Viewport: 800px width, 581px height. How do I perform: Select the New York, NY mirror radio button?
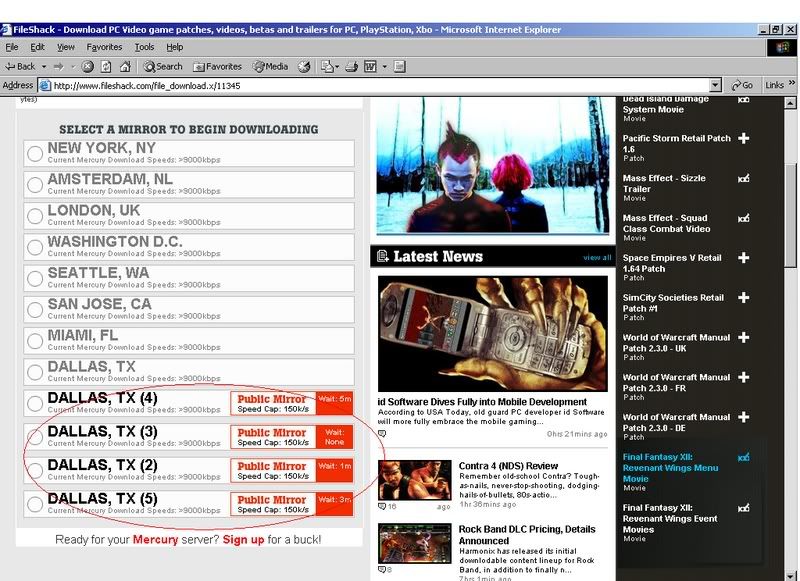click(x=35, y=153)
